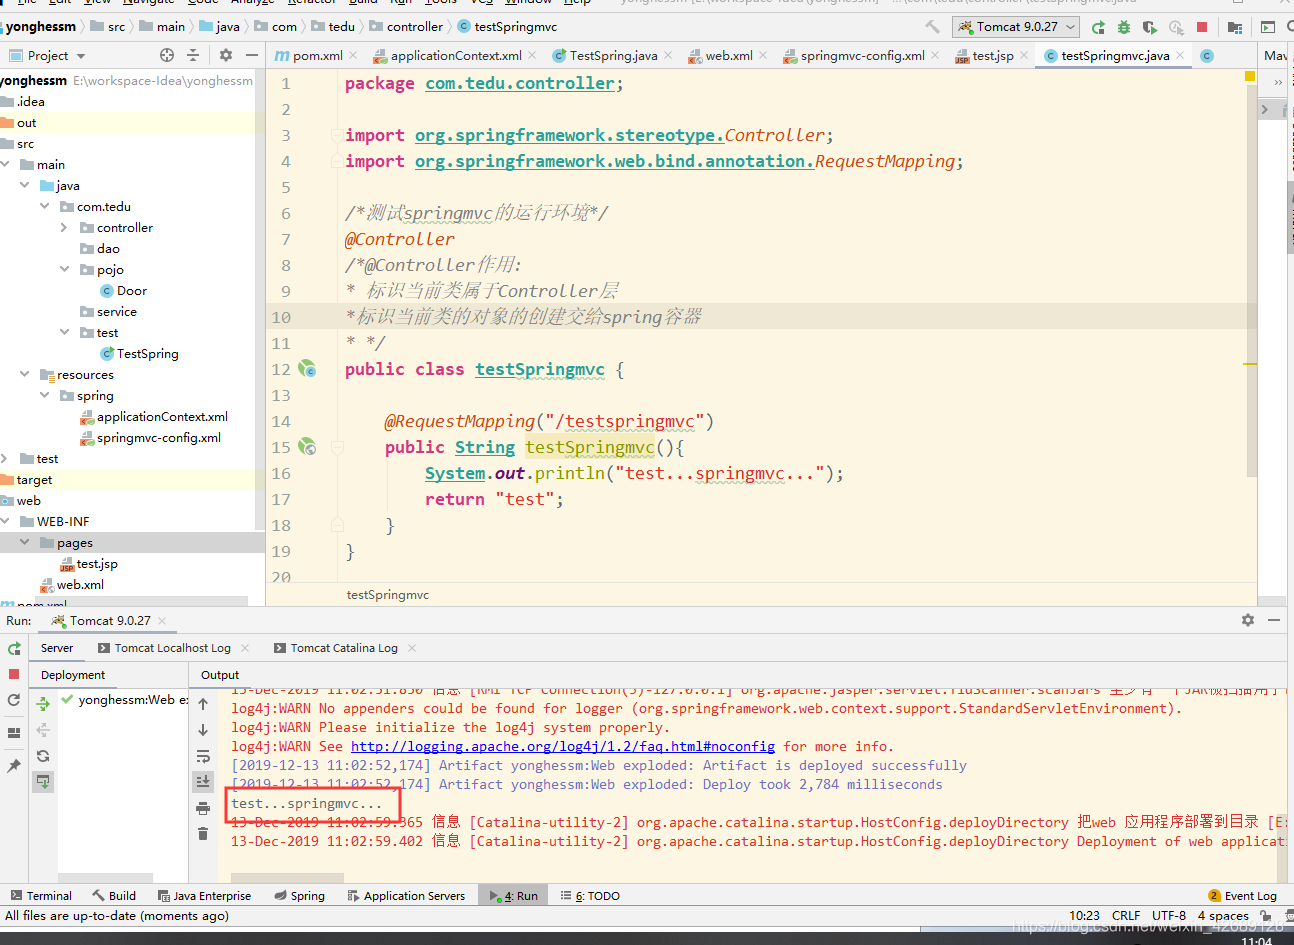Deploy all artifacts in Deployment panel
Viewport: 1294px width, 945px height.
click(x=43, y=704)
